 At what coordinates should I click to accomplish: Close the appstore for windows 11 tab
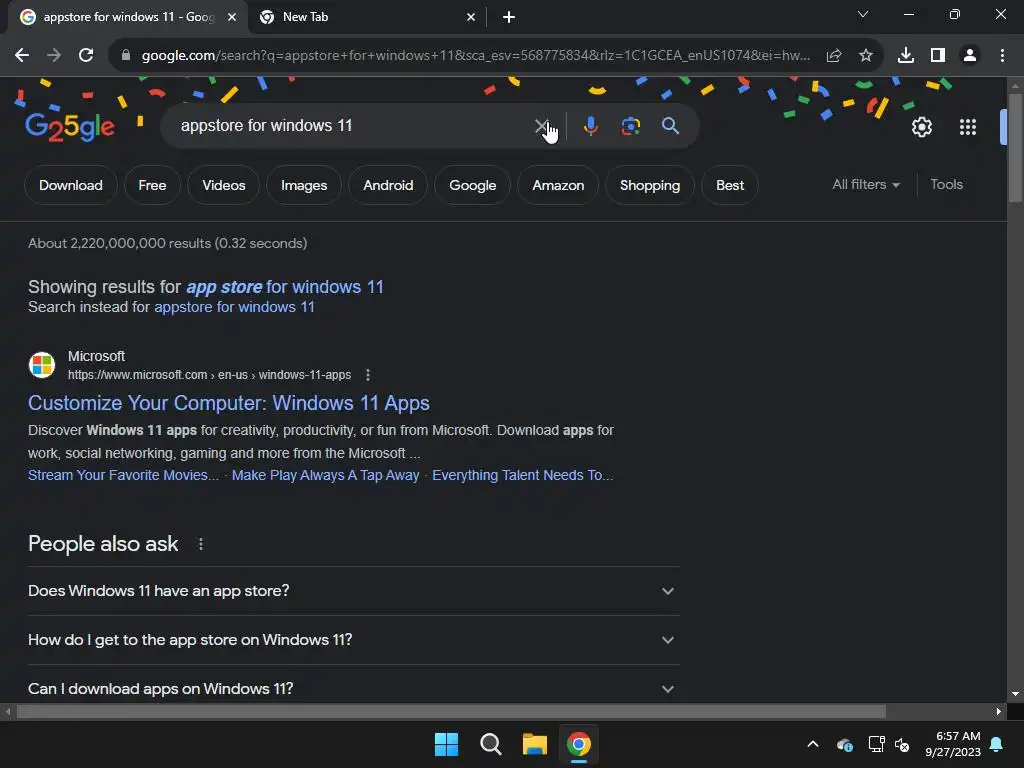pyautogui.click(x=232, y=17)
